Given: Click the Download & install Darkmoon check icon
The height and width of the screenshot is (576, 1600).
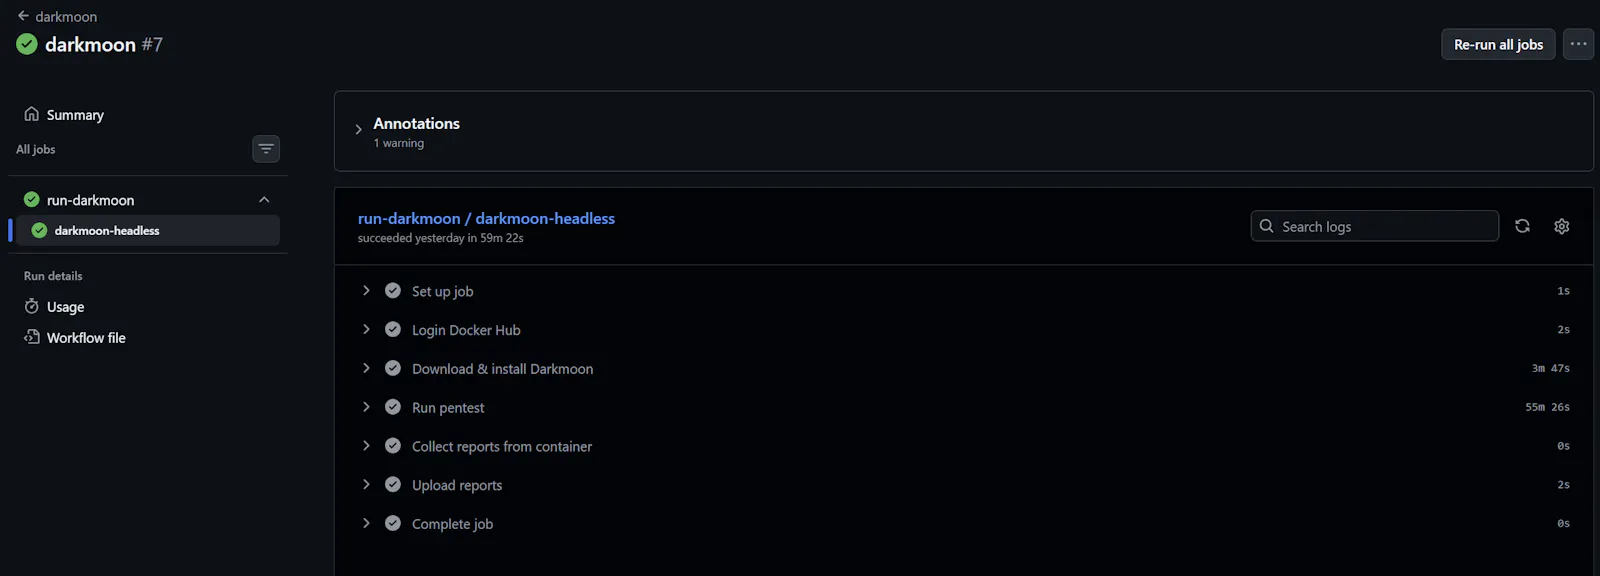Looking at the screenshot, I should 393,368.
